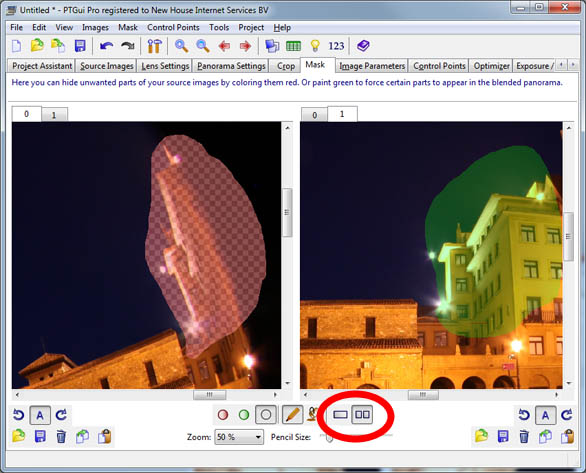Open the hammer and wrench options icon
The width and height of the screenshot is (586, 473).
click(154, 46)
